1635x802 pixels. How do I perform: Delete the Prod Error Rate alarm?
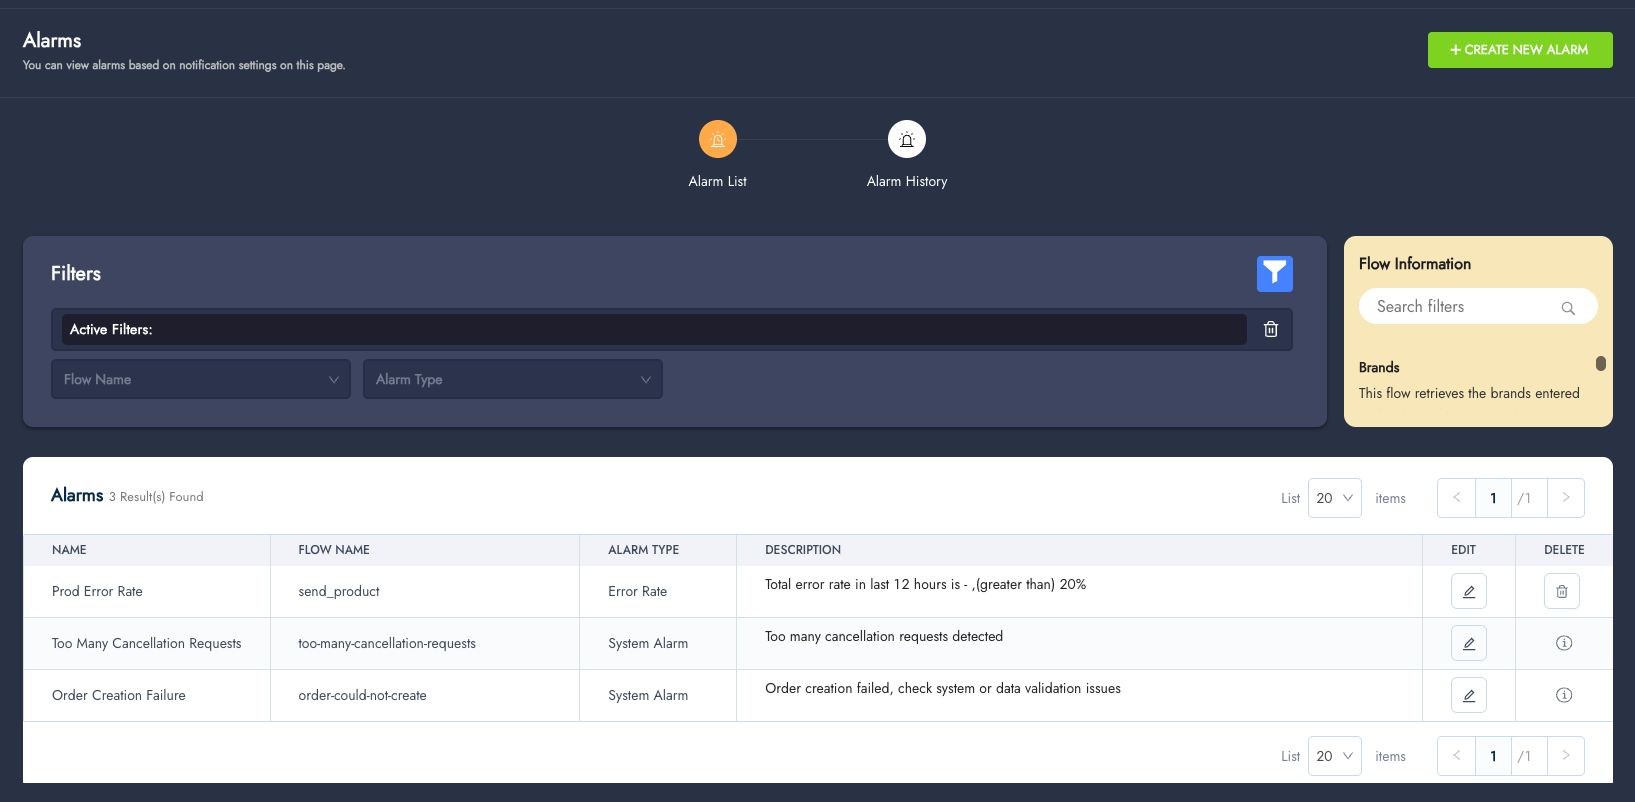[1561, 591]
